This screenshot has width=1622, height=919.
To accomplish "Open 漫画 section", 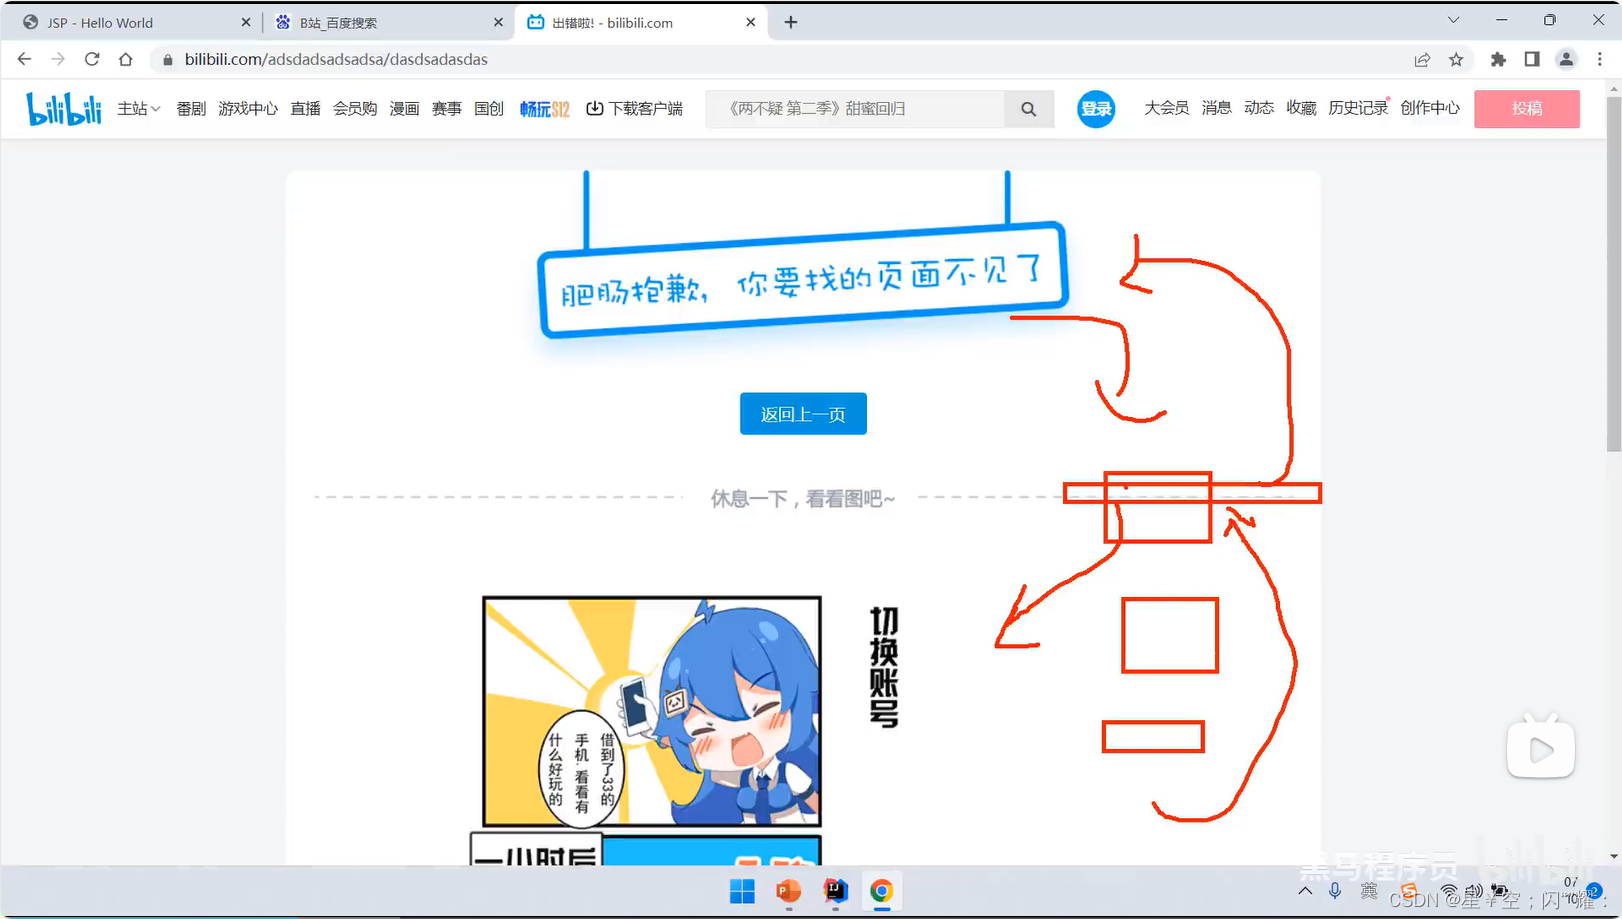I will coord(404,108).
